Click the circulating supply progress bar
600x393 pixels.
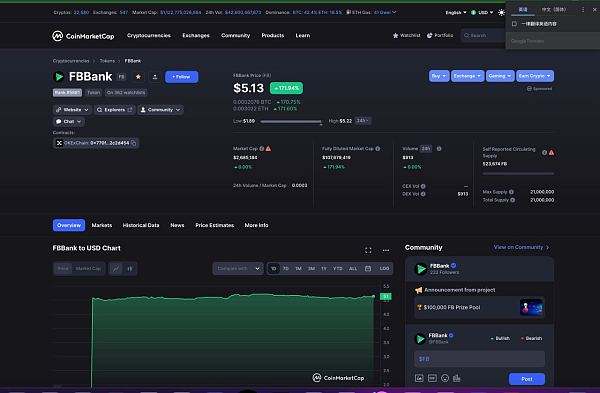tap(518, 173)
